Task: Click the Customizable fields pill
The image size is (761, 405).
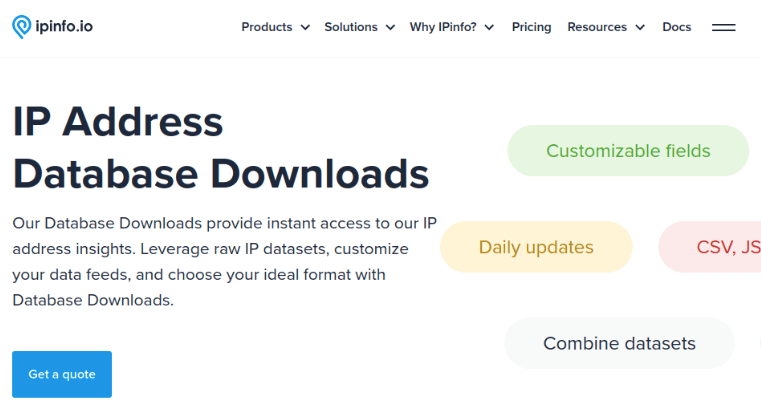Action: point(628,151)
